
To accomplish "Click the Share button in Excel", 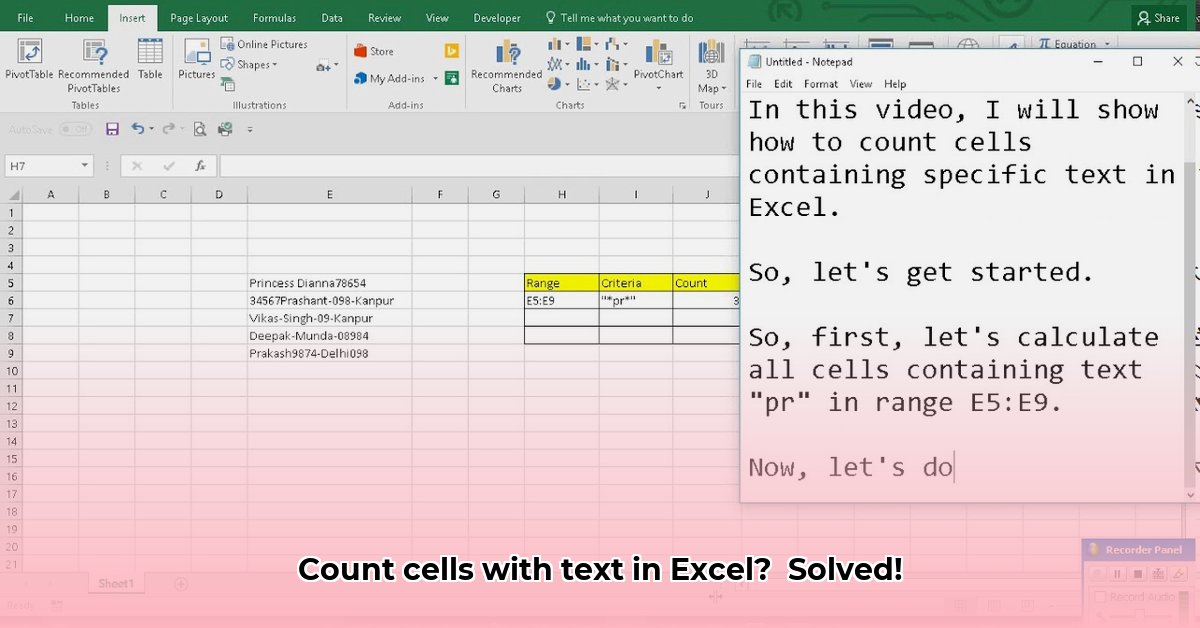I will pyautogui.click(x=1159, y=18).
